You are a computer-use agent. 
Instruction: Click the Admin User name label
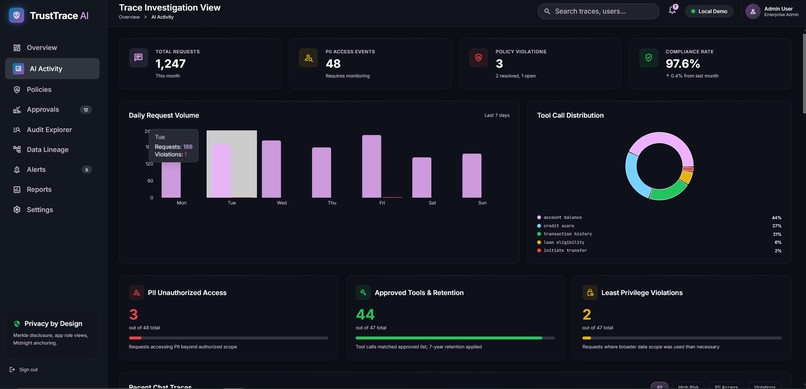[x=778, y=9]
